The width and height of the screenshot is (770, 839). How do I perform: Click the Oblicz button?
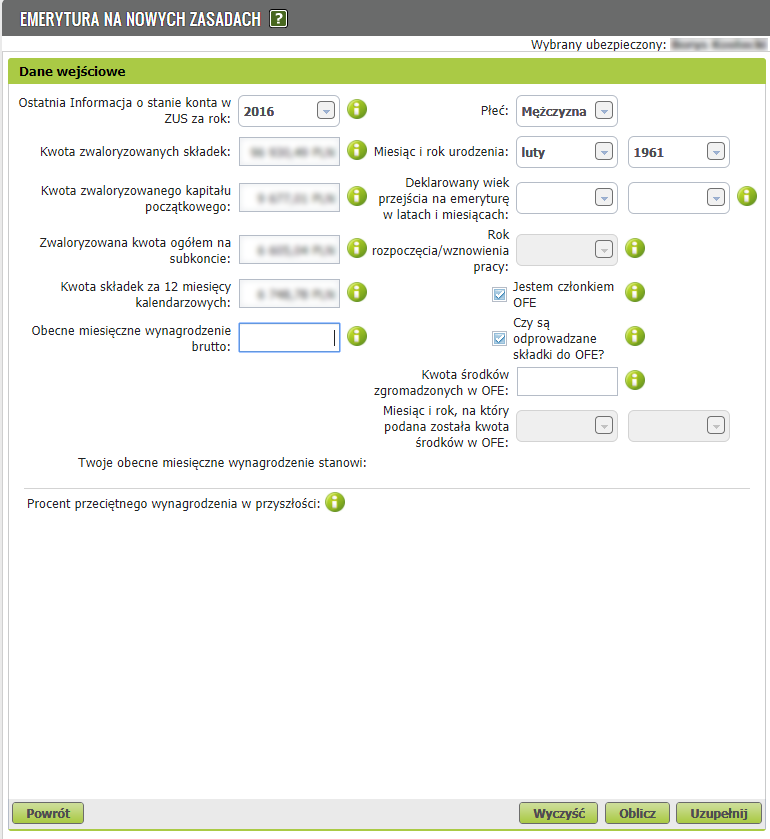pyautogui.click(x=637, y=813)
